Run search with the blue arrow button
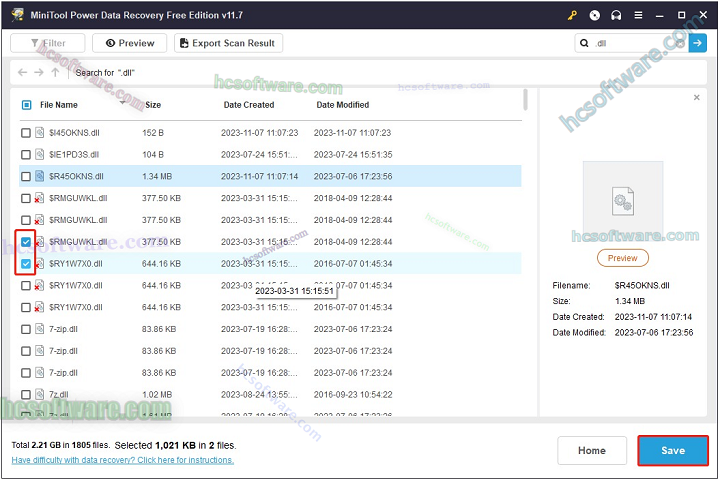 pyautogui.click(x=698, y=43)
